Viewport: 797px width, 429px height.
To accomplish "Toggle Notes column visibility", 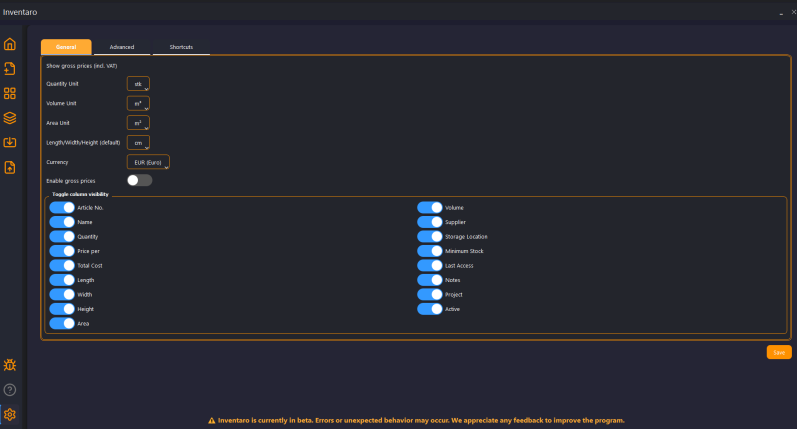I will point(430,280).
